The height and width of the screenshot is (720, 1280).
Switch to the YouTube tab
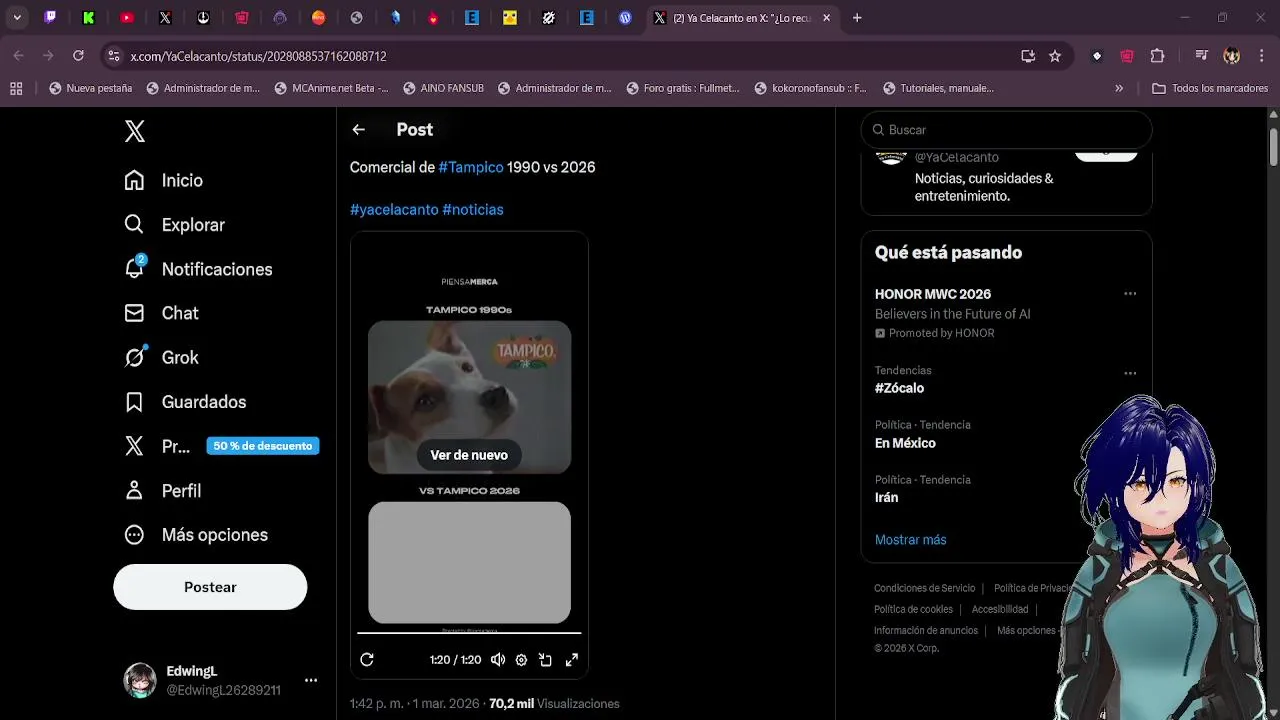coord(127,17)
